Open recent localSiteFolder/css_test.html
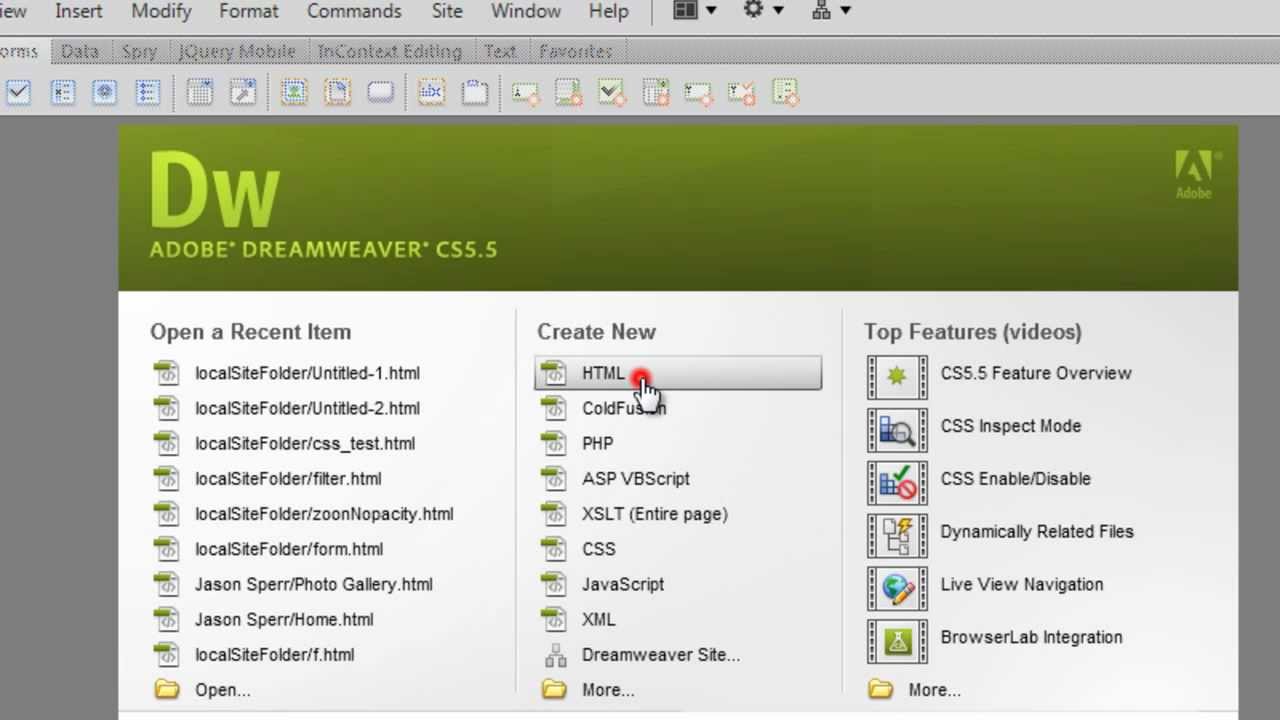Screen dimensions: 1280x720 (x=305, y=443)
